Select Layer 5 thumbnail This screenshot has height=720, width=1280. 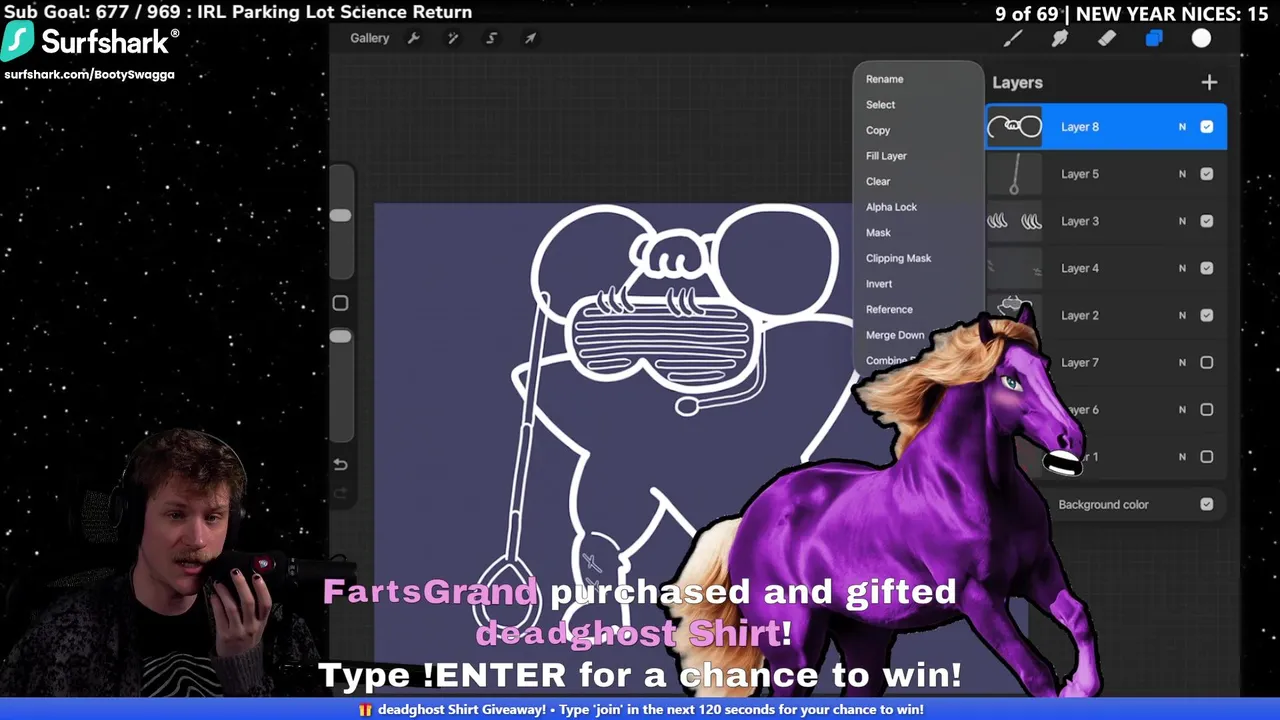(x=1014, y=174)
